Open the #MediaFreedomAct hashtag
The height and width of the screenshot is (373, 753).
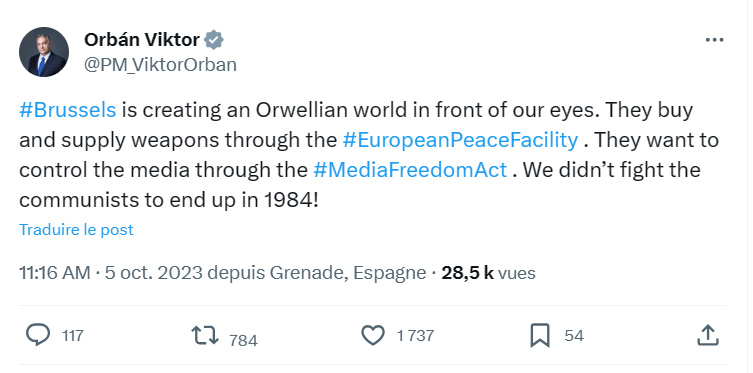coord(410,170)
